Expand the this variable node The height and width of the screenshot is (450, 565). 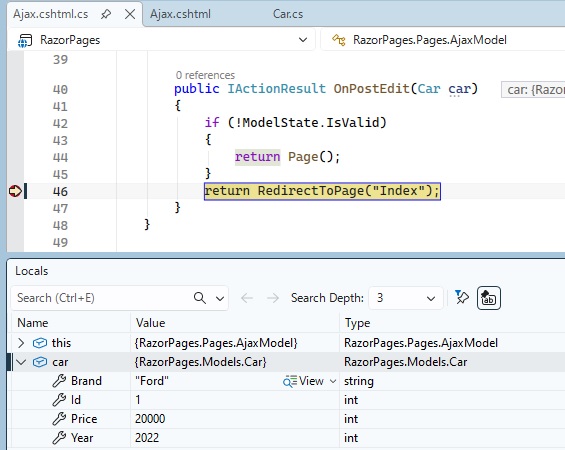tap(21, 343)
